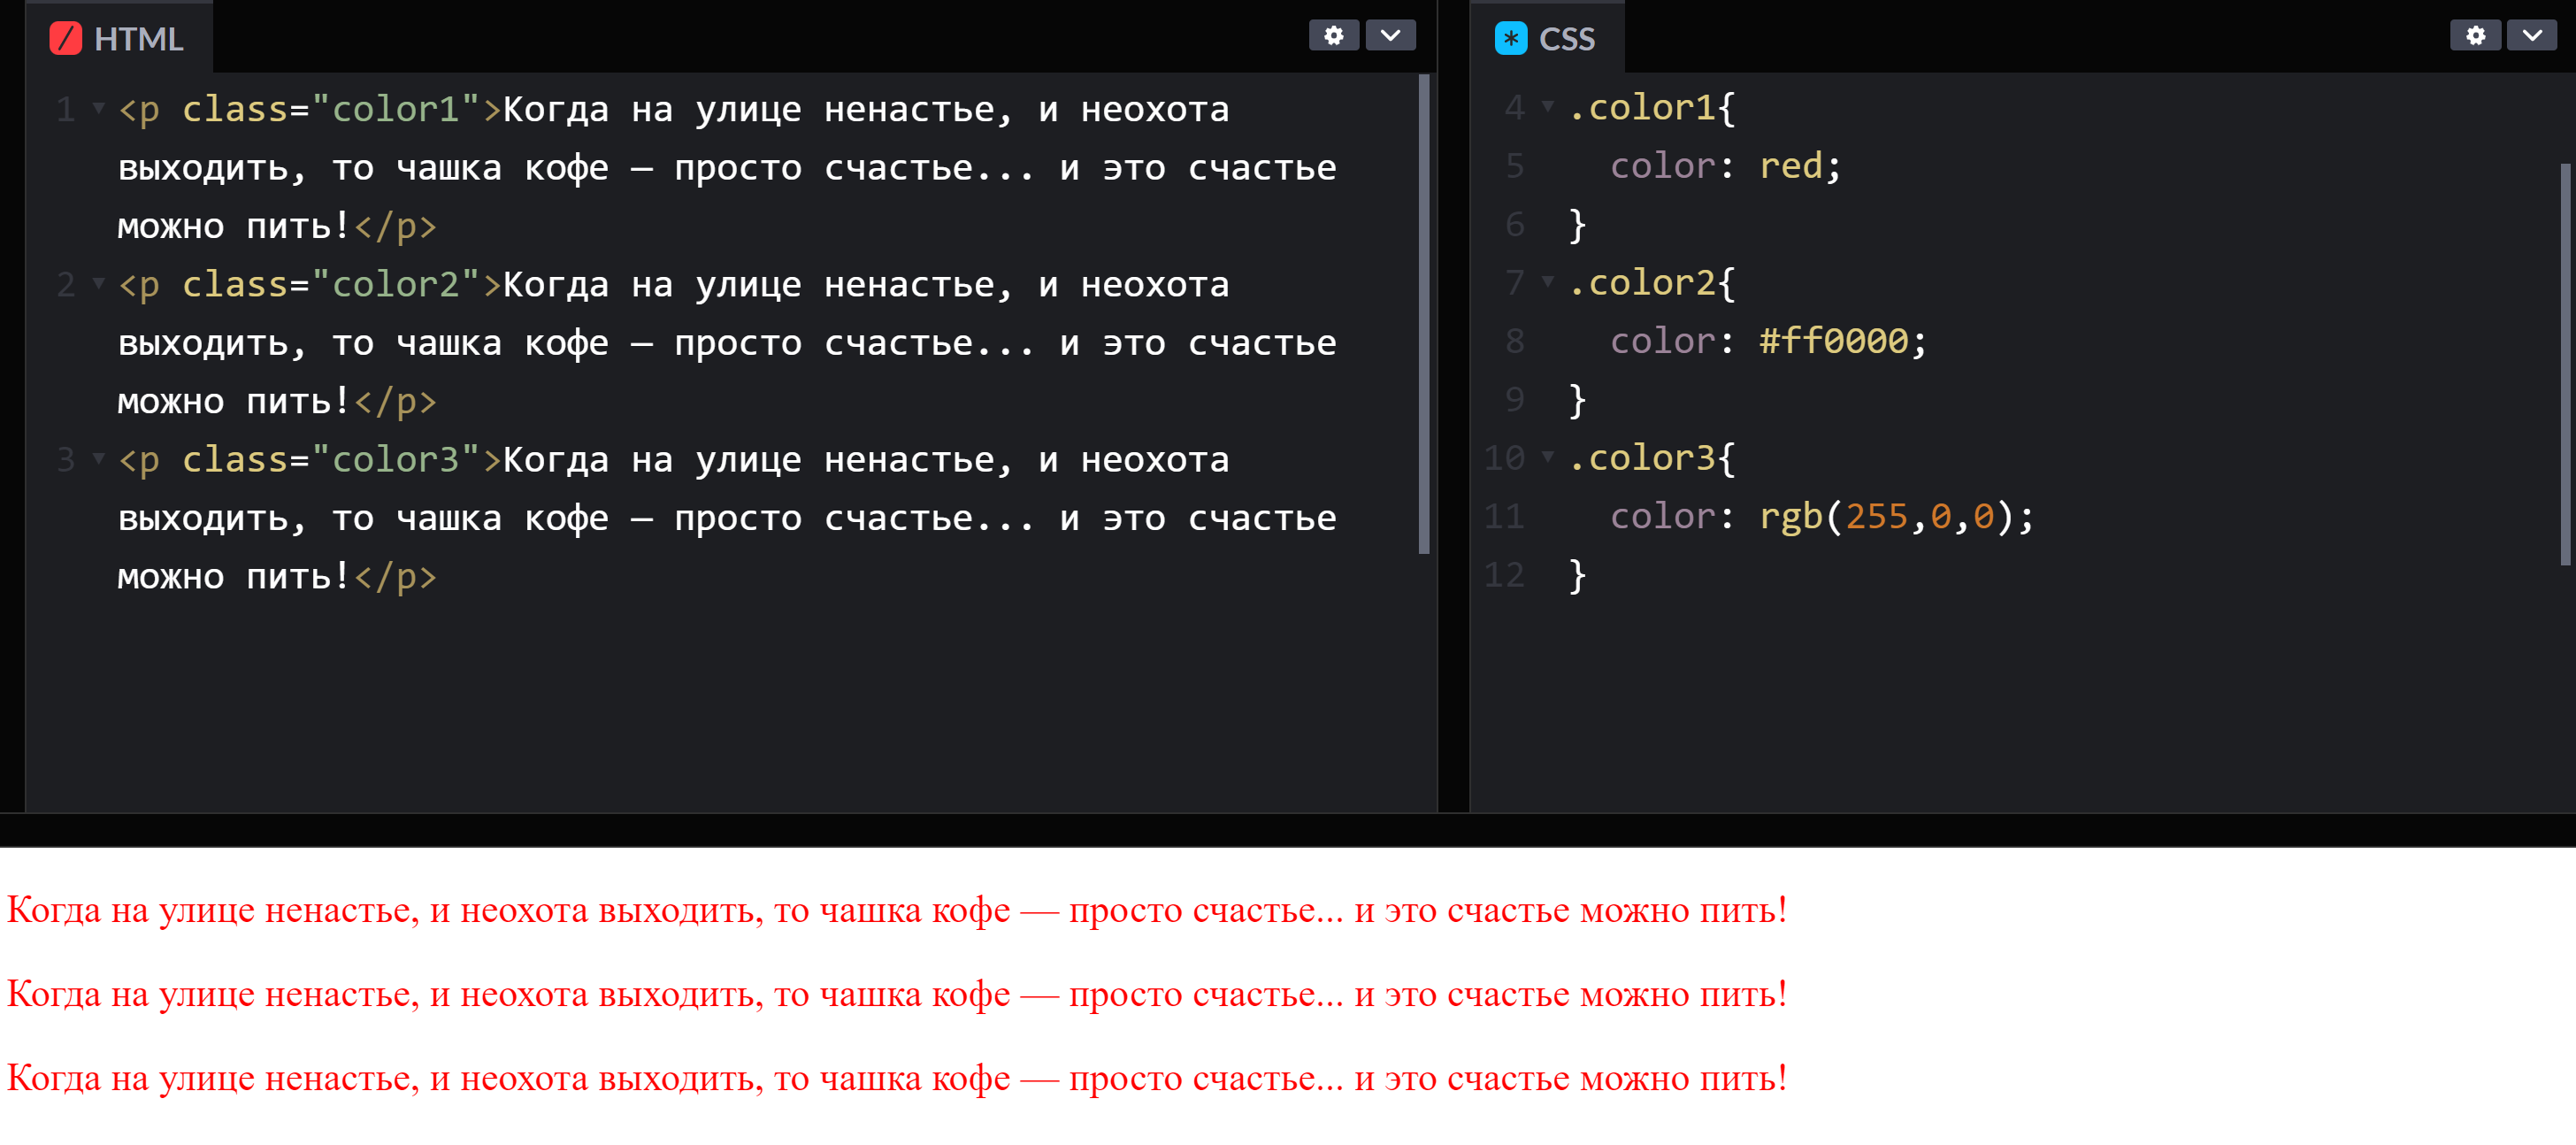
Task: Expand HTML editor dropdown chevron
Action: (x=1390, y=35)
